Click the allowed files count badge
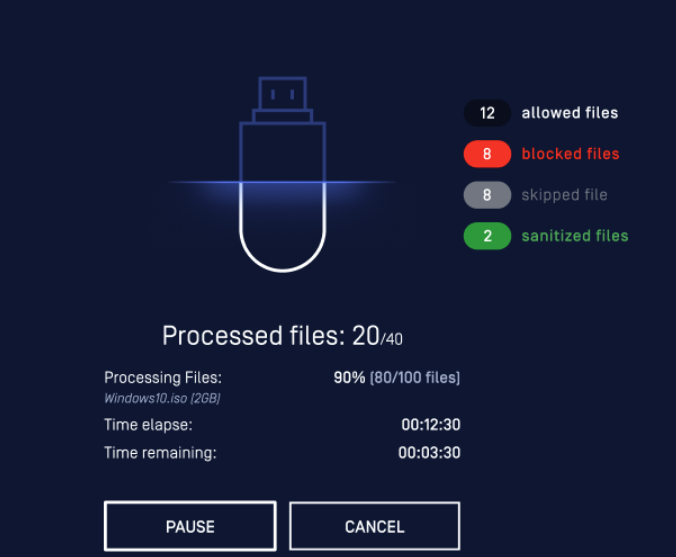This screenshot has width=676, height=557. pyautogui.click(x=487, y=113)
